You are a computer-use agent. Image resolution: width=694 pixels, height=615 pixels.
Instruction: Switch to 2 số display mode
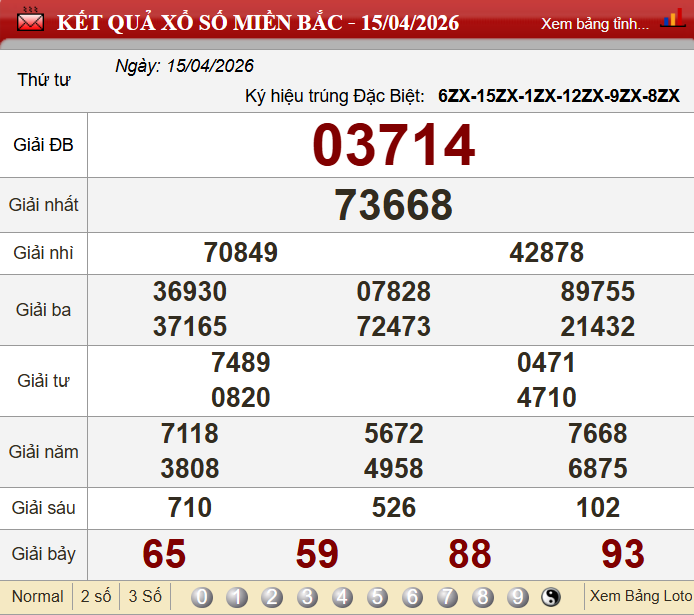pos(96,597)
